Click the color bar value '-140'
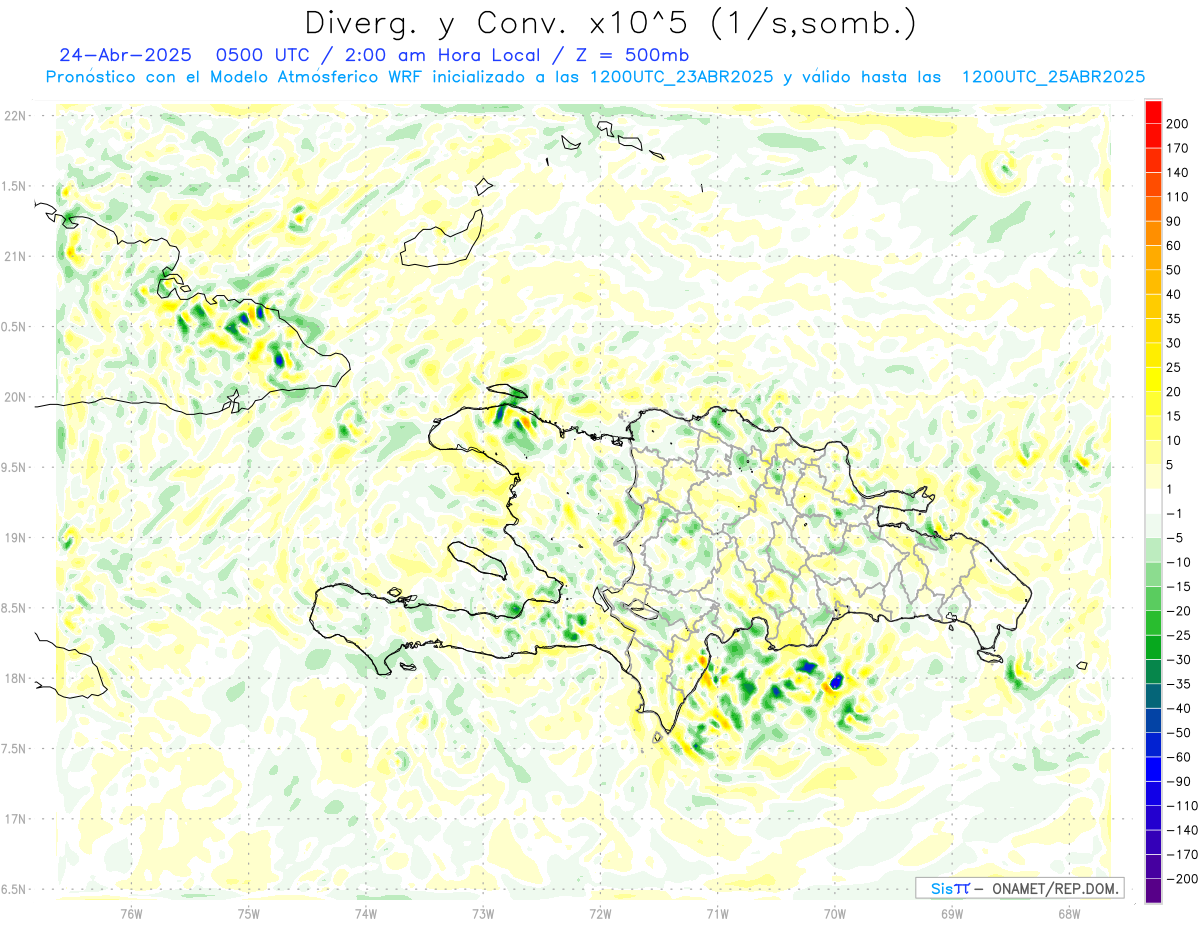1200x927 pixels. point(1182,830)
